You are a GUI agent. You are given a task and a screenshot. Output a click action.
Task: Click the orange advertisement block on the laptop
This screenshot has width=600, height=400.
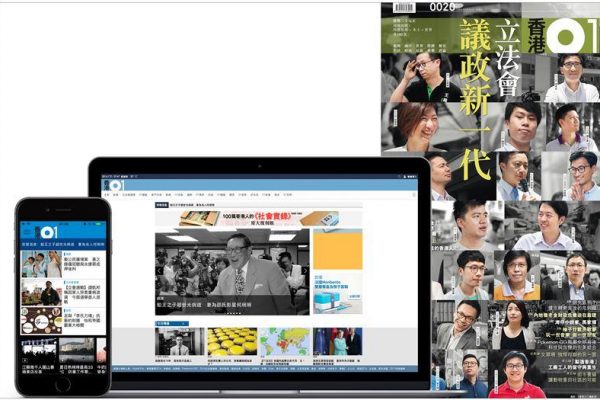338,251
